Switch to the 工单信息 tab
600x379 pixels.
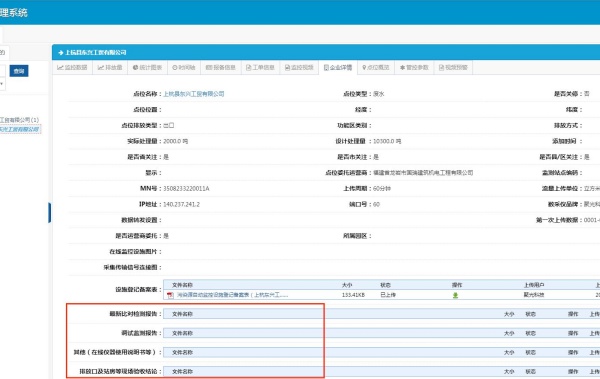coord(260,67)
